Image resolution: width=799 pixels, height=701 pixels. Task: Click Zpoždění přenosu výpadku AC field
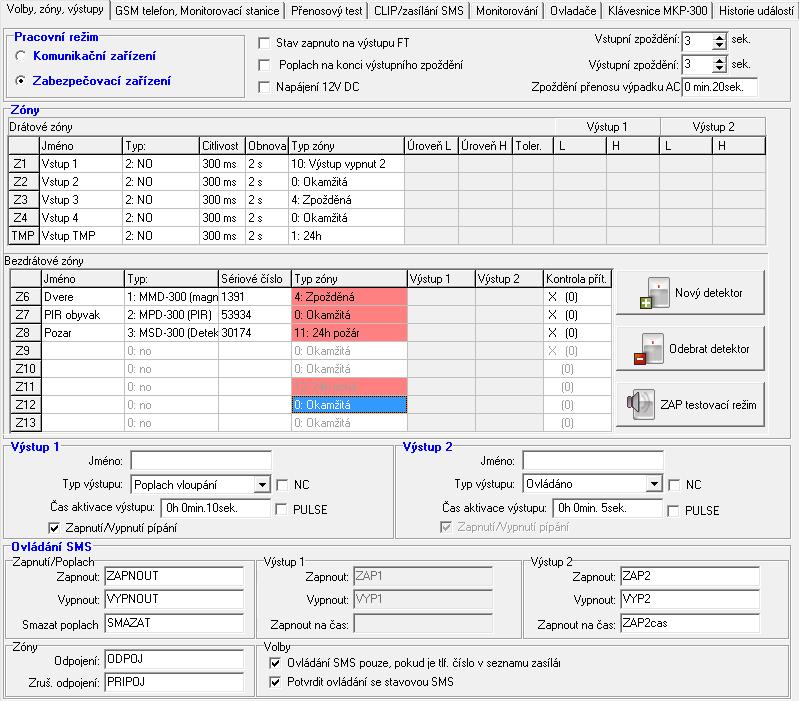tap(720, 87)
